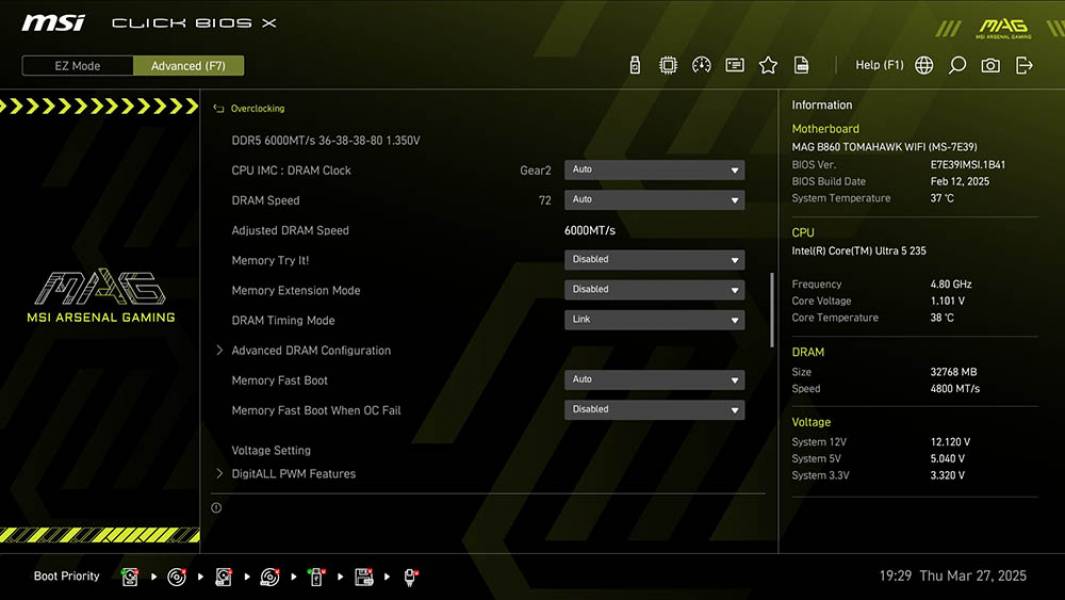Open the Memory Extension Mode dropdown
Viewport: 1065px width, 600px height.
click(x=654, y=289)
